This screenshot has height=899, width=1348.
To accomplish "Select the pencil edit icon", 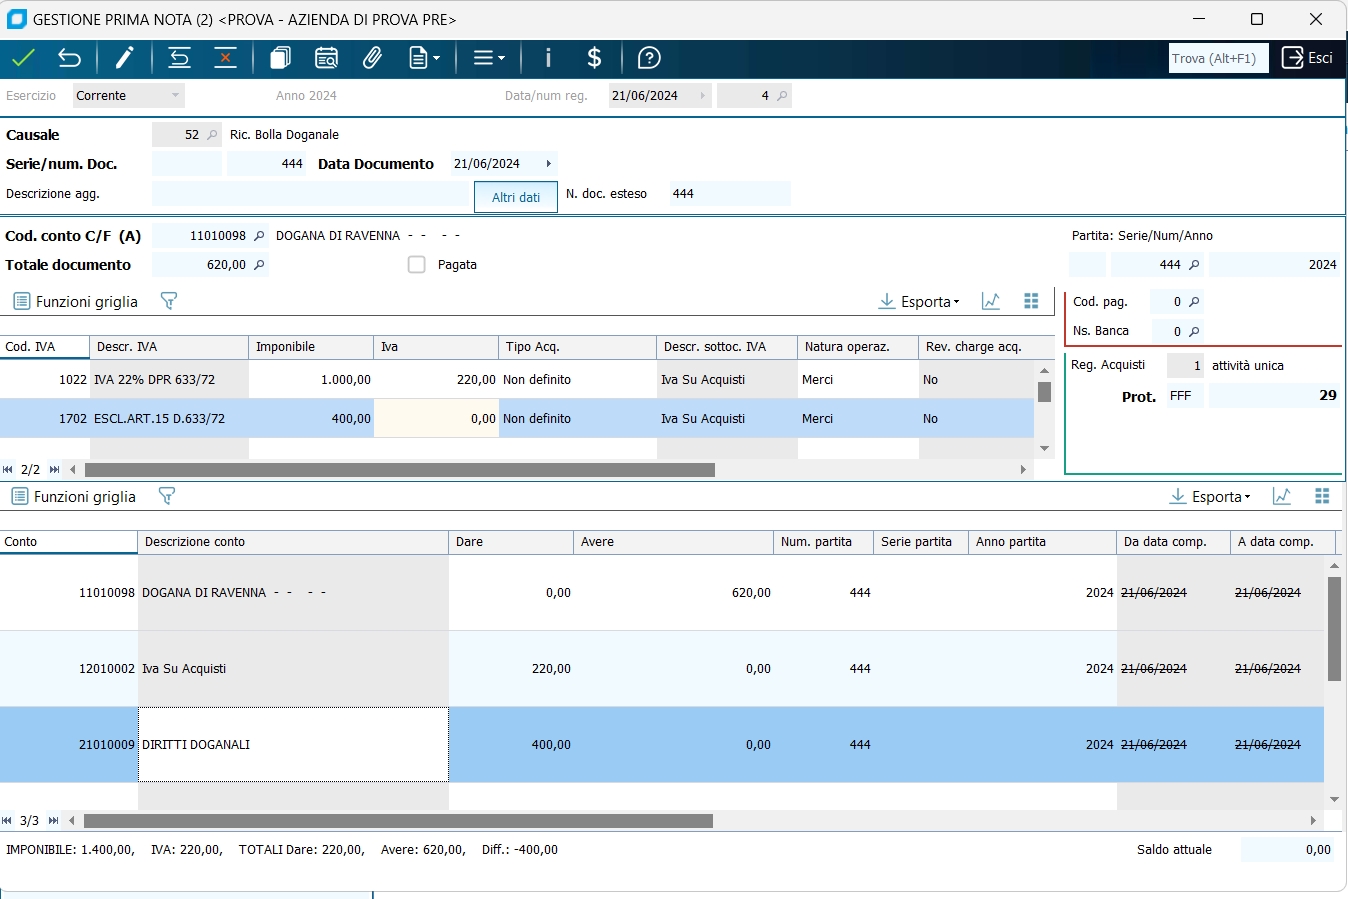I will point(124,58).
